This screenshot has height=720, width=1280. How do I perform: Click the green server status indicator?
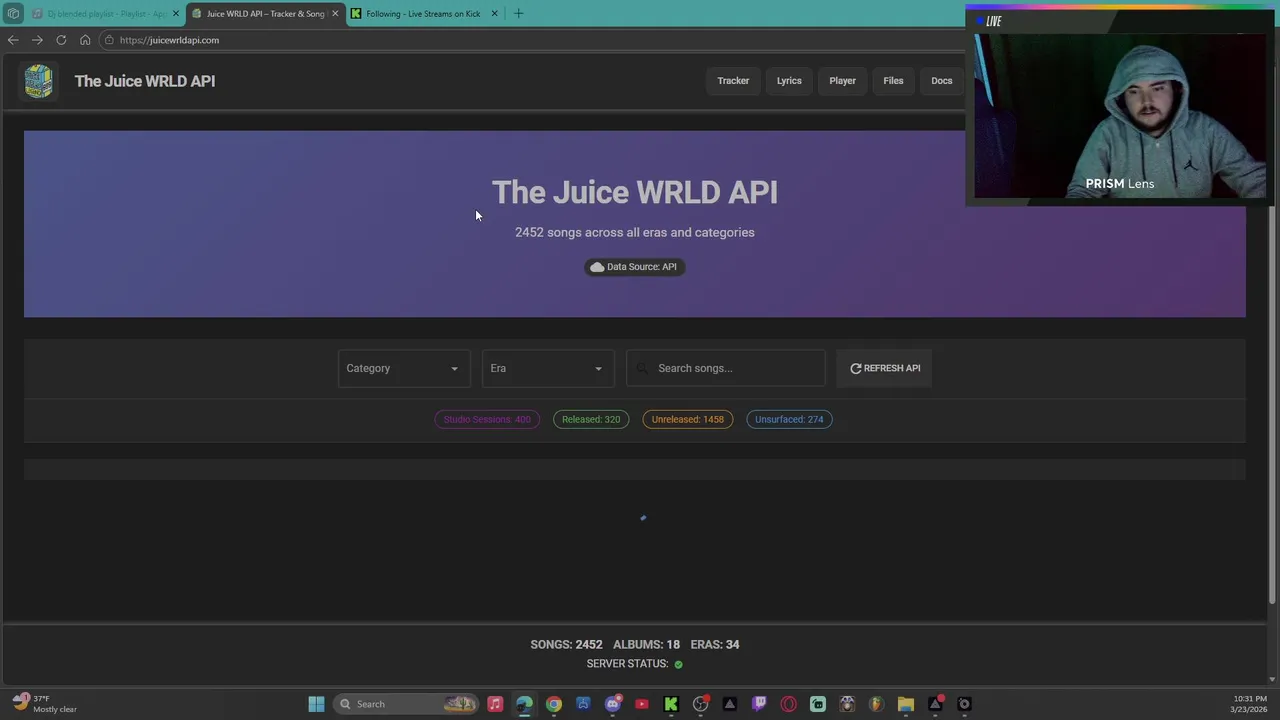coord(678,664)
